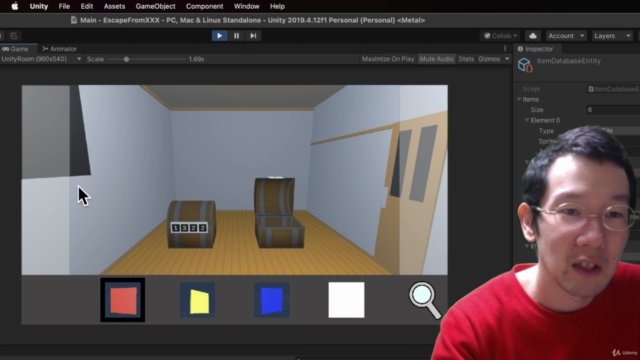The image size is (640, 360).
Task: Collapse Element 0 in Inspector
Action: click(x=527, y=120)
